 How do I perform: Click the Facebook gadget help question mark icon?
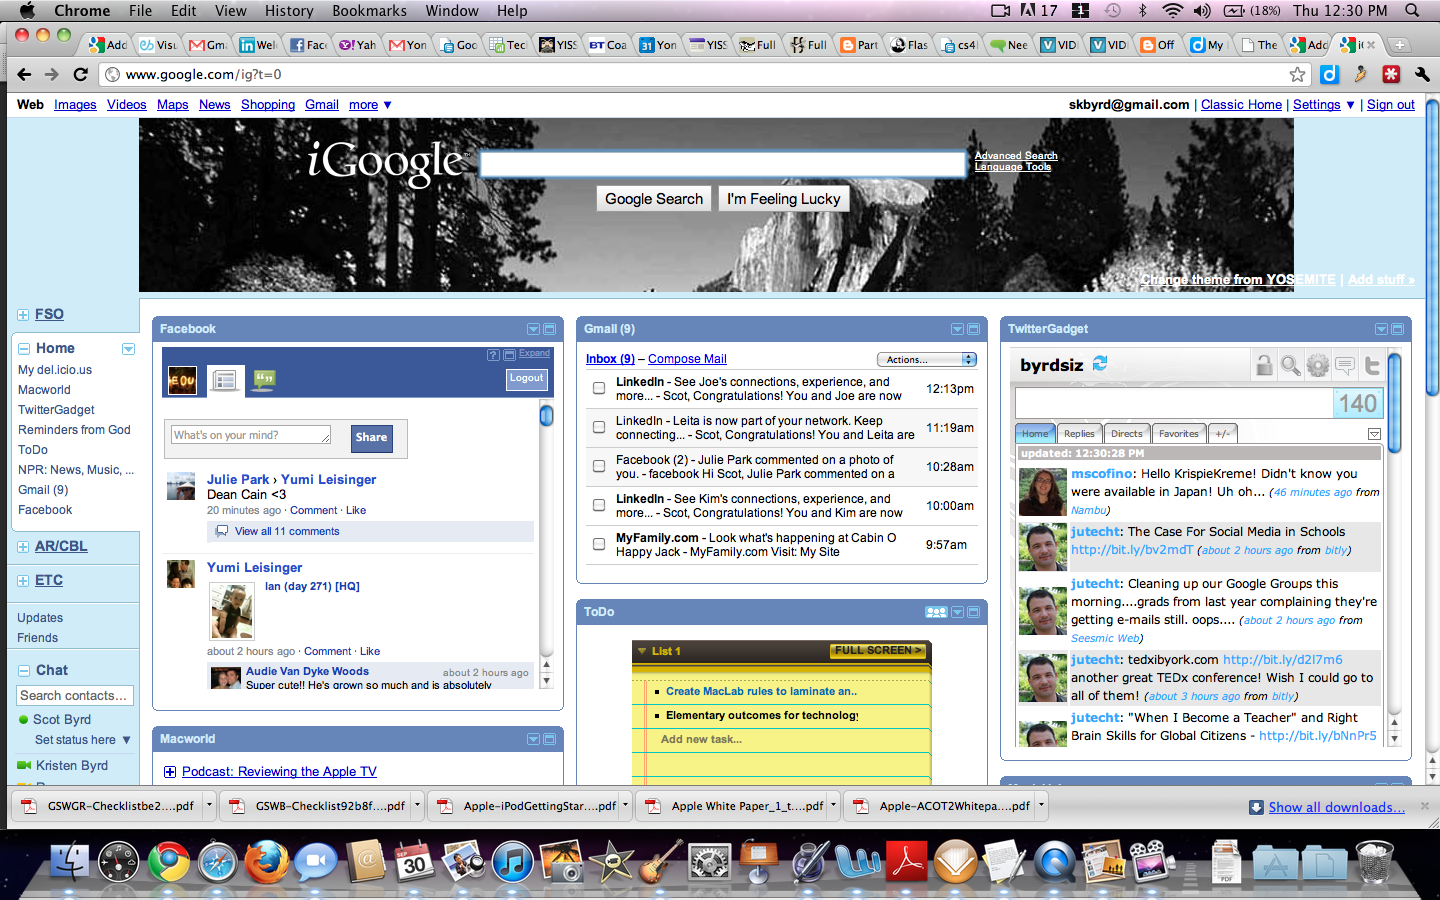point(493,355)
